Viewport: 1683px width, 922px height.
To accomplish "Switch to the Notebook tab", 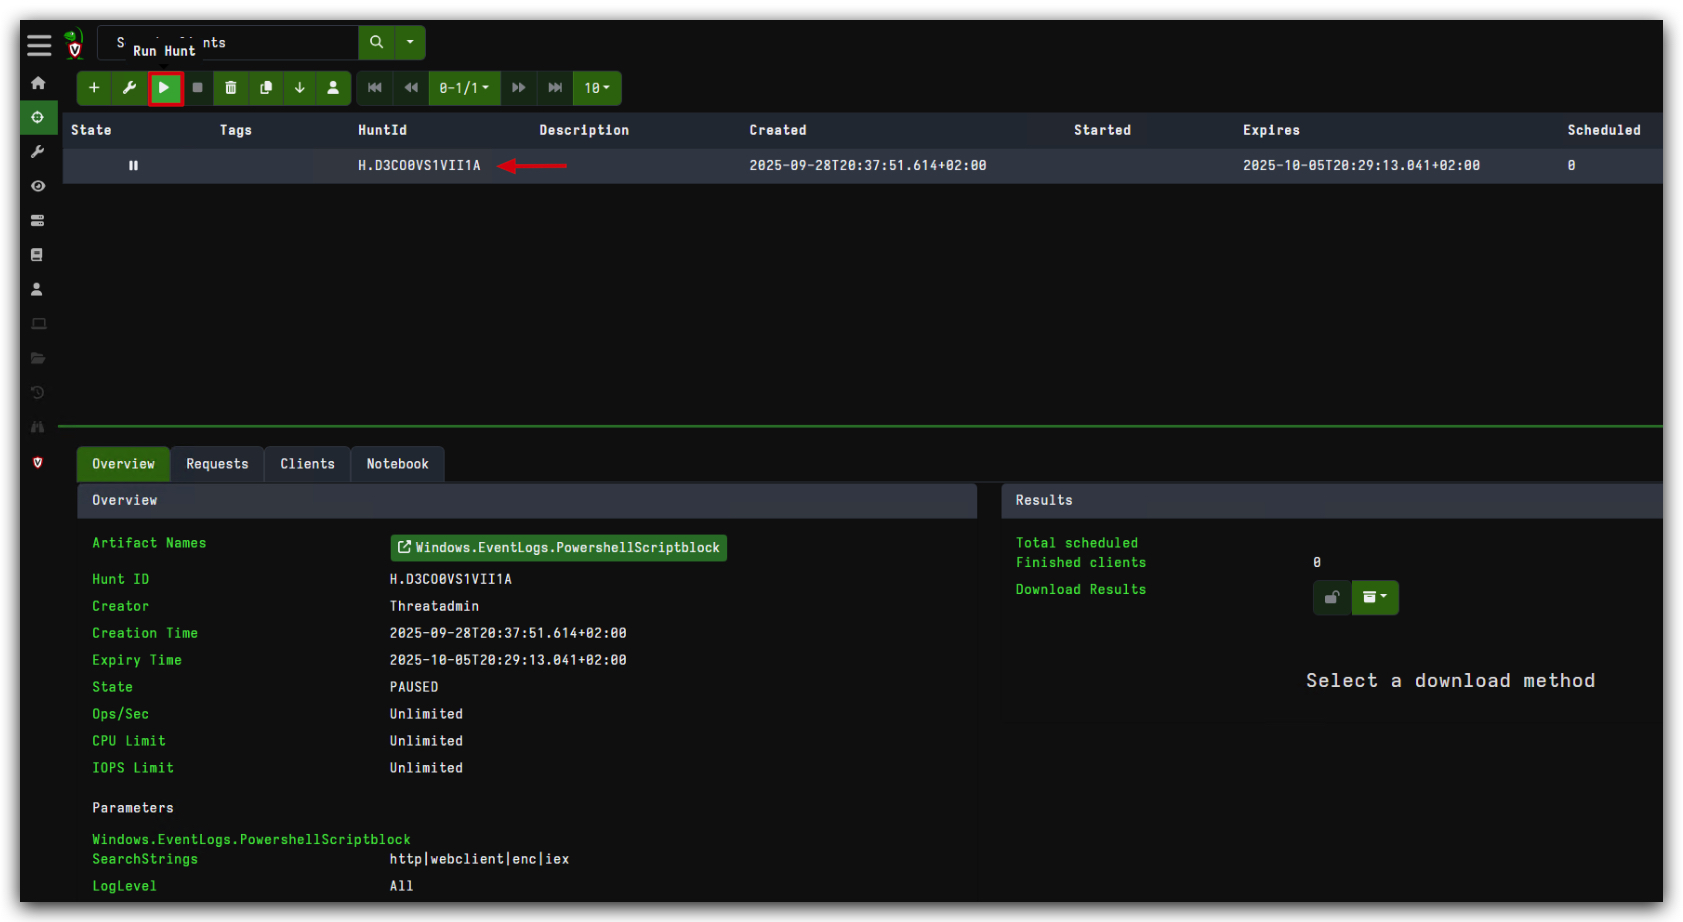I will pyautogui.click(x=397, y=464).
